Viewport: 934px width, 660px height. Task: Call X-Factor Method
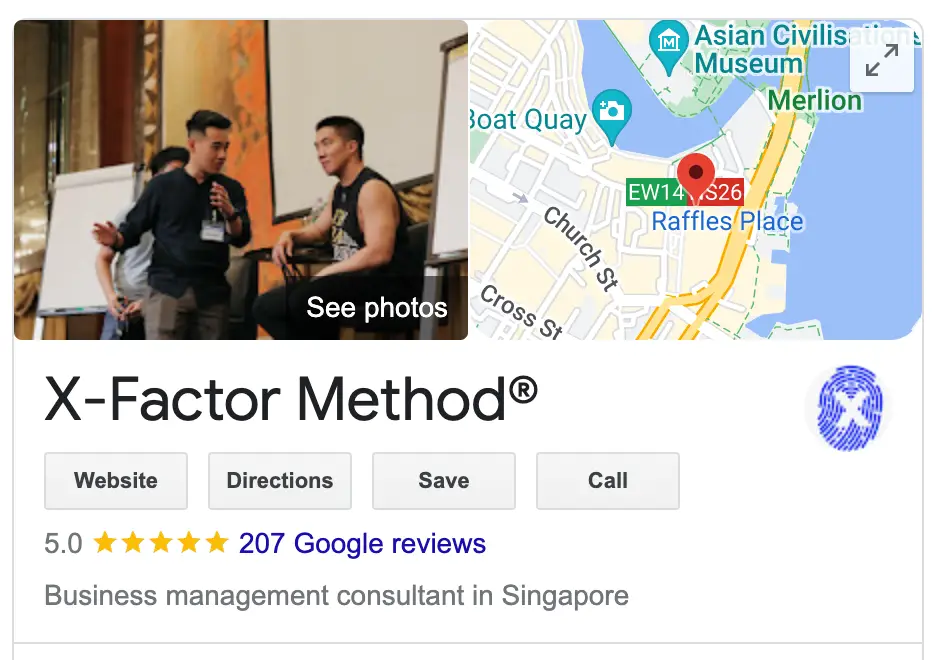tap(608, 481)
